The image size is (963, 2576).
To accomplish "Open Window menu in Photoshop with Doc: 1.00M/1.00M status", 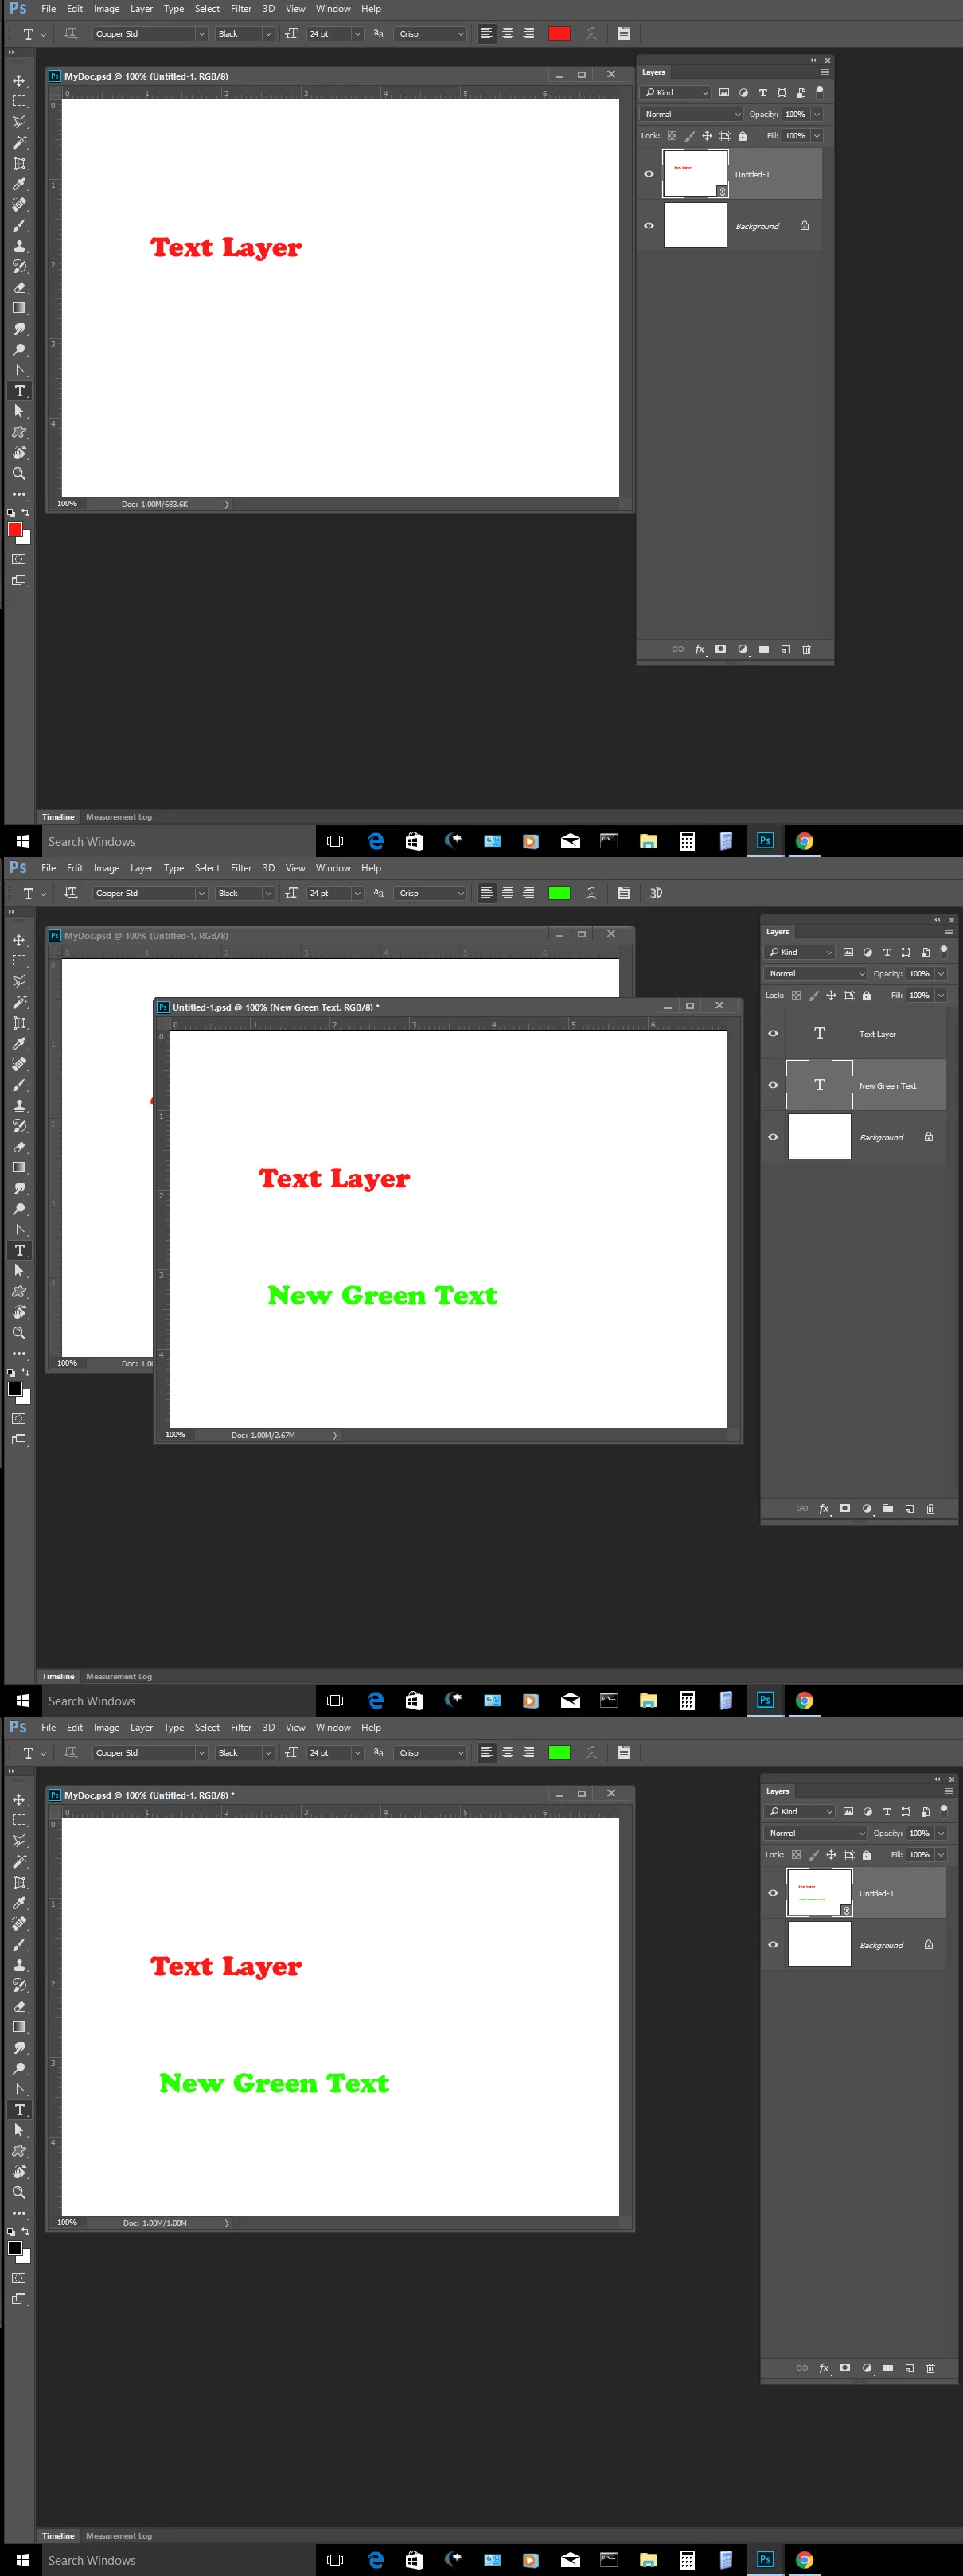I will click(x=333, y=1728).
